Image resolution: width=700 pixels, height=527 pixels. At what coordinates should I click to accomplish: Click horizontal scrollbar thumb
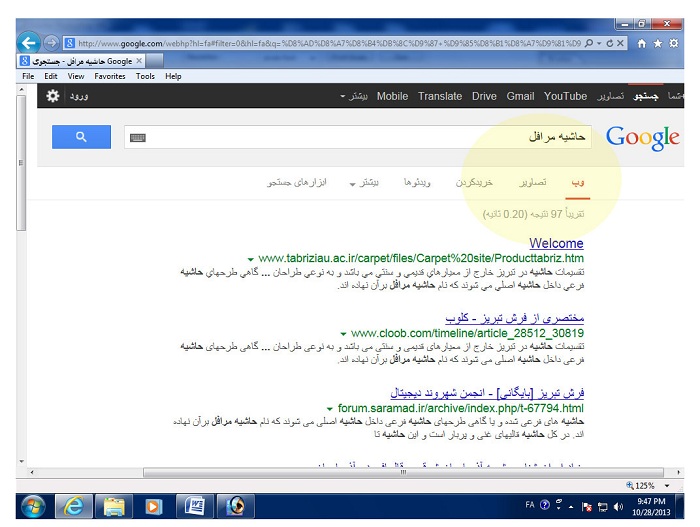403,472
